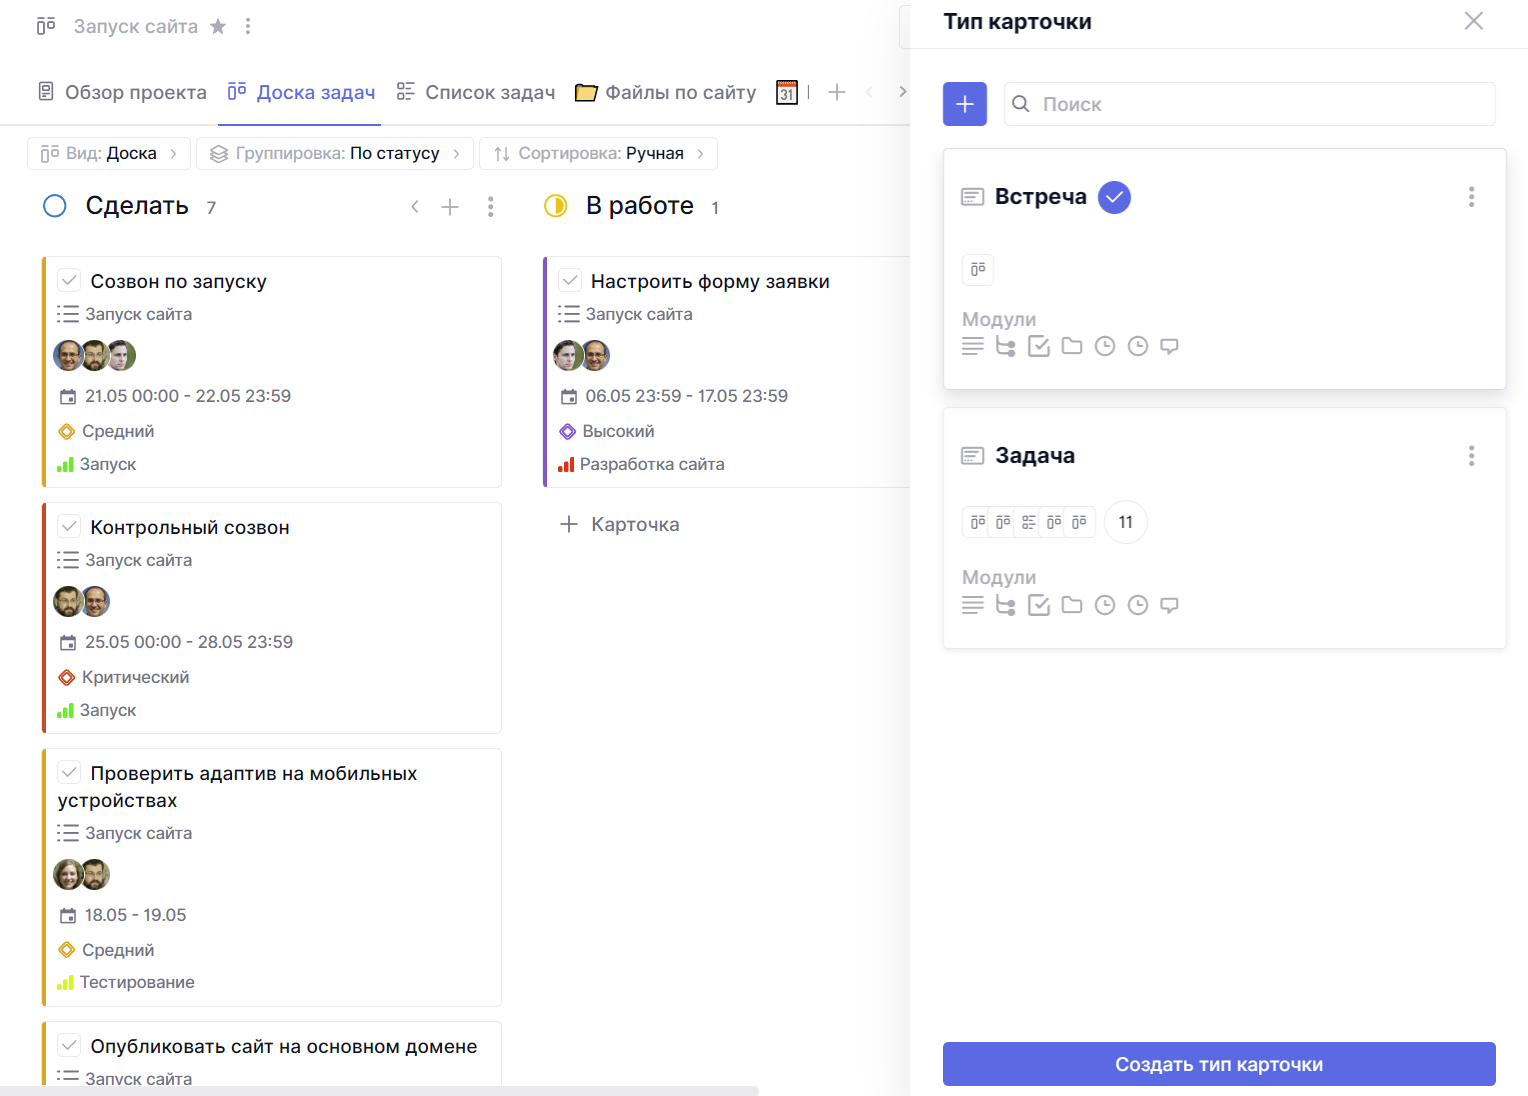
Task: Open options menu for Встреча card type
Action: 1471,197
